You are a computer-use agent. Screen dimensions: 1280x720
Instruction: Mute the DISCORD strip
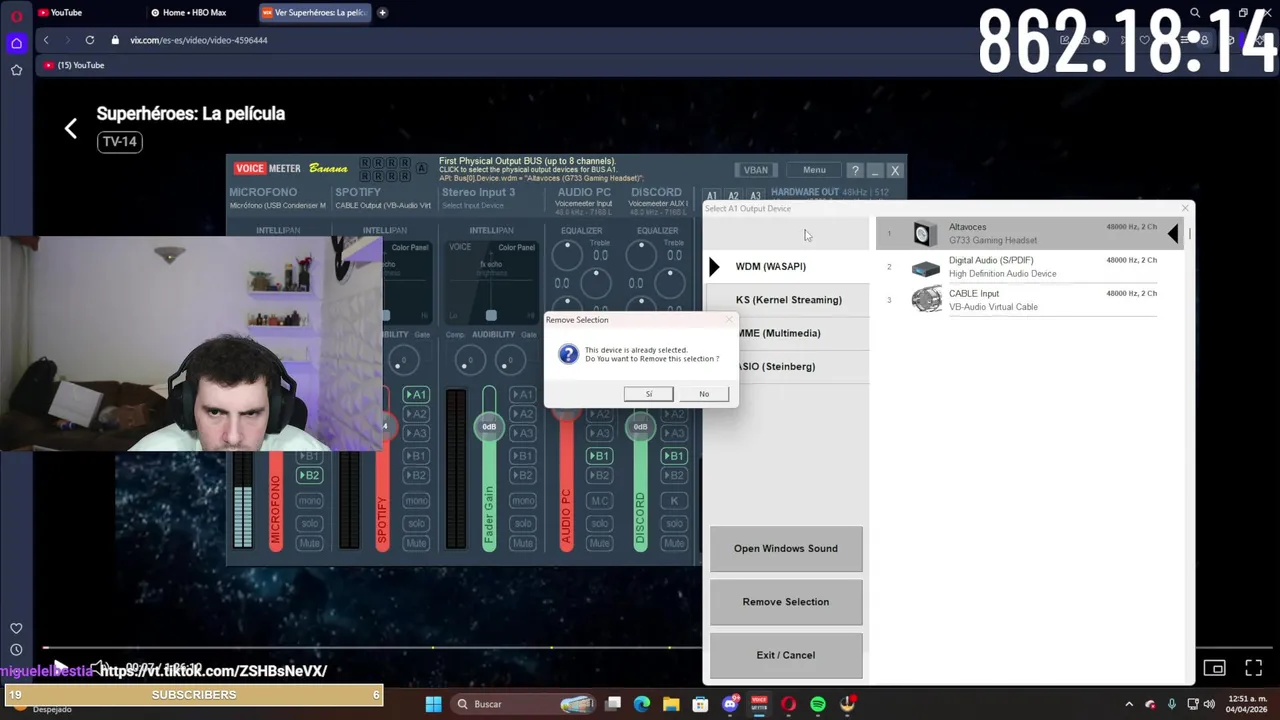[x=674, y=543]
